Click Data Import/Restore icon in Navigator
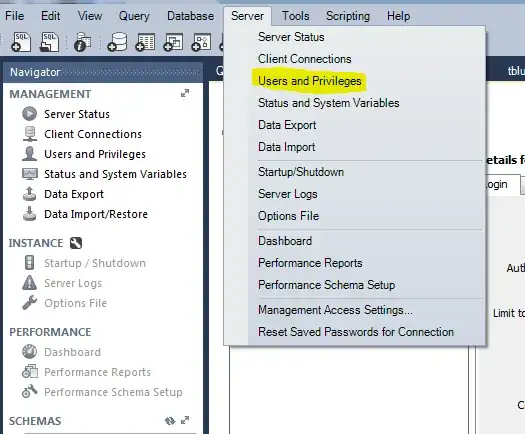 (x=29, y=214)
